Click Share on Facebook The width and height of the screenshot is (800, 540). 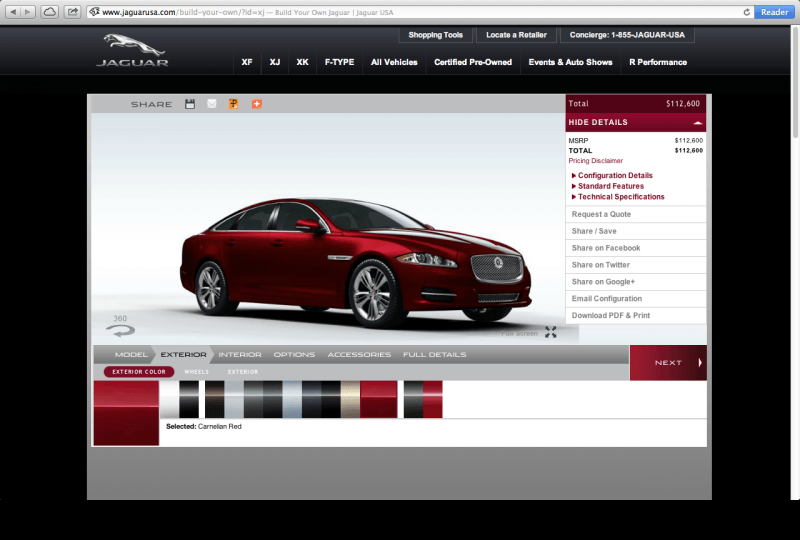point(636,248)
